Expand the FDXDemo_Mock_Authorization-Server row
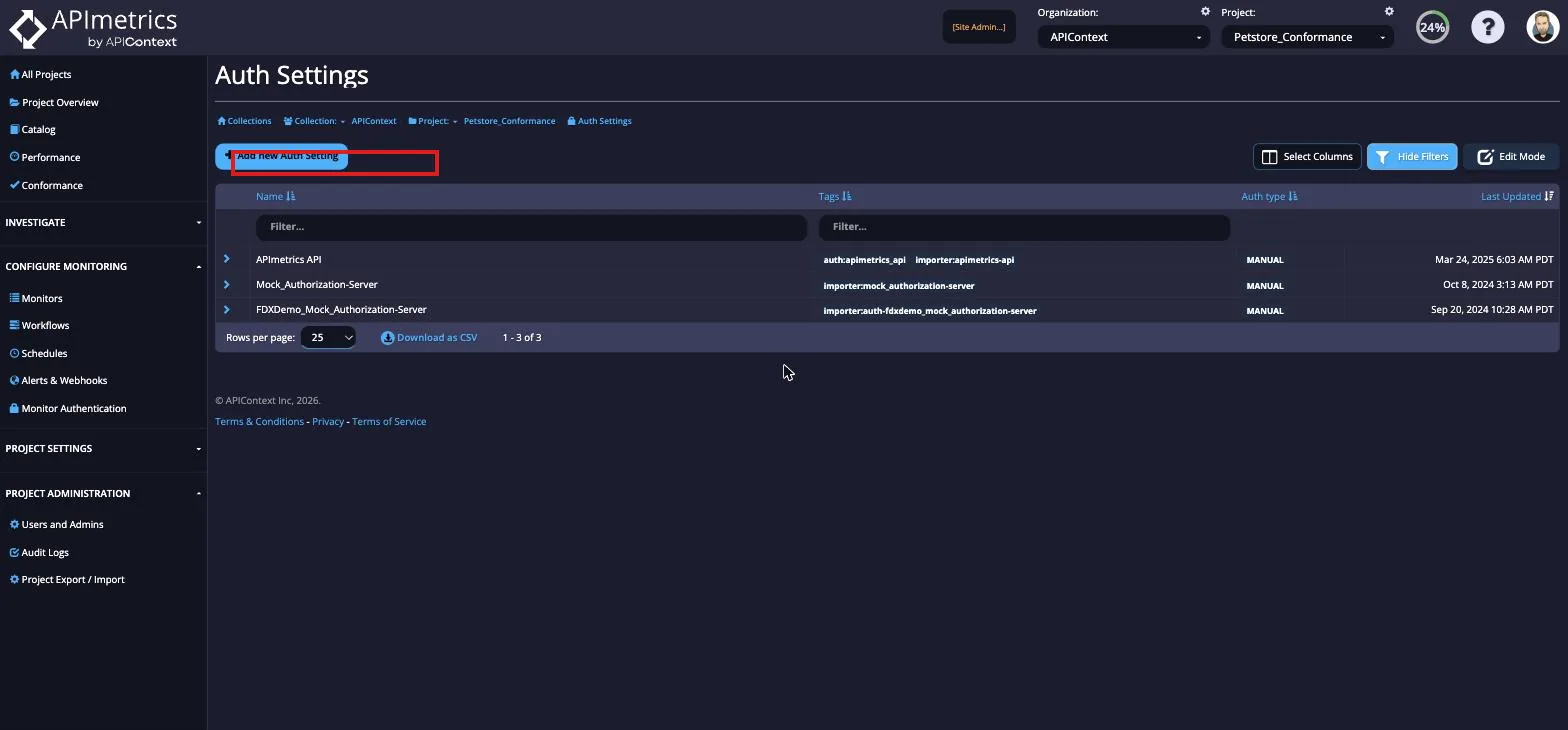This screenshot has height=730, width=1568. tap(227, 310)
